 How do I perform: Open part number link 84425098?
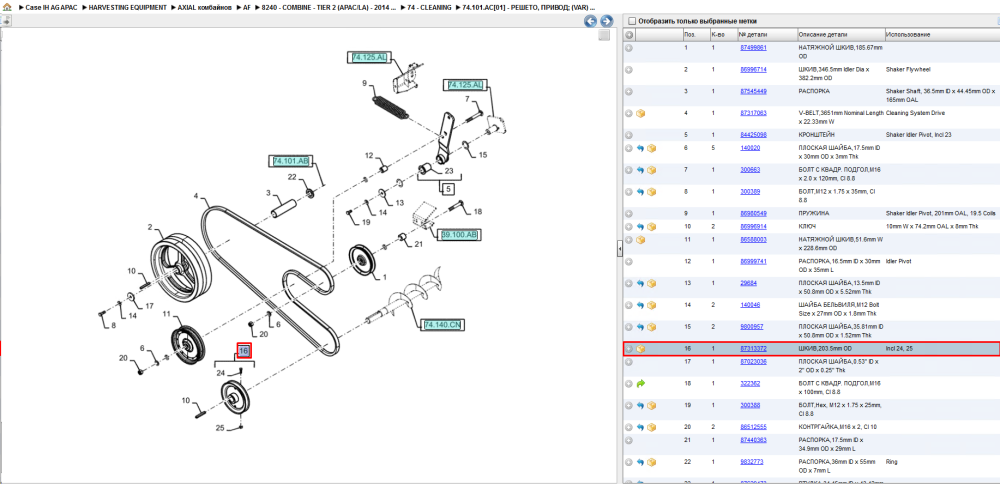[753, 135]
